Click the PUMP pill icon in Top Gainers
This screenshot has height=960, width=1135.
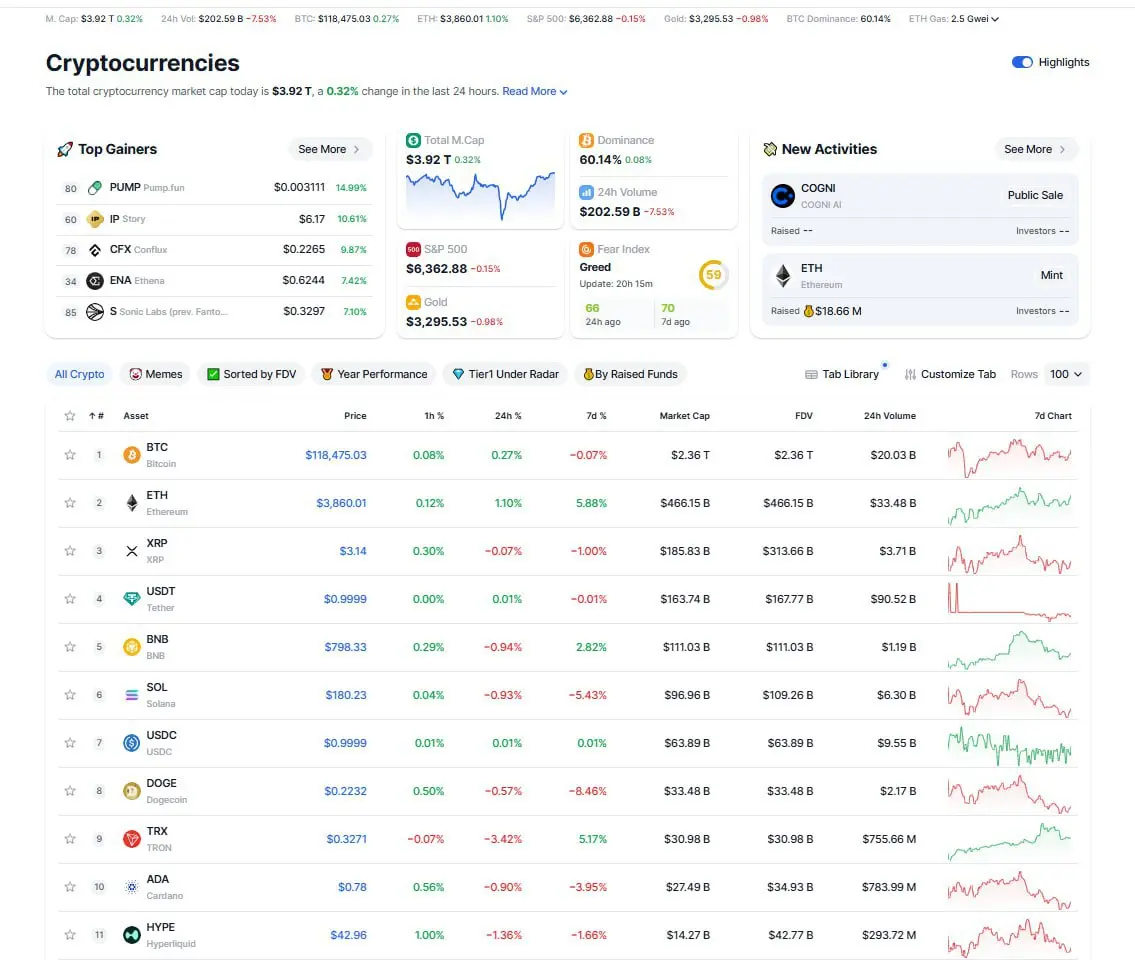pyautogui.click(x=95, y=188)
